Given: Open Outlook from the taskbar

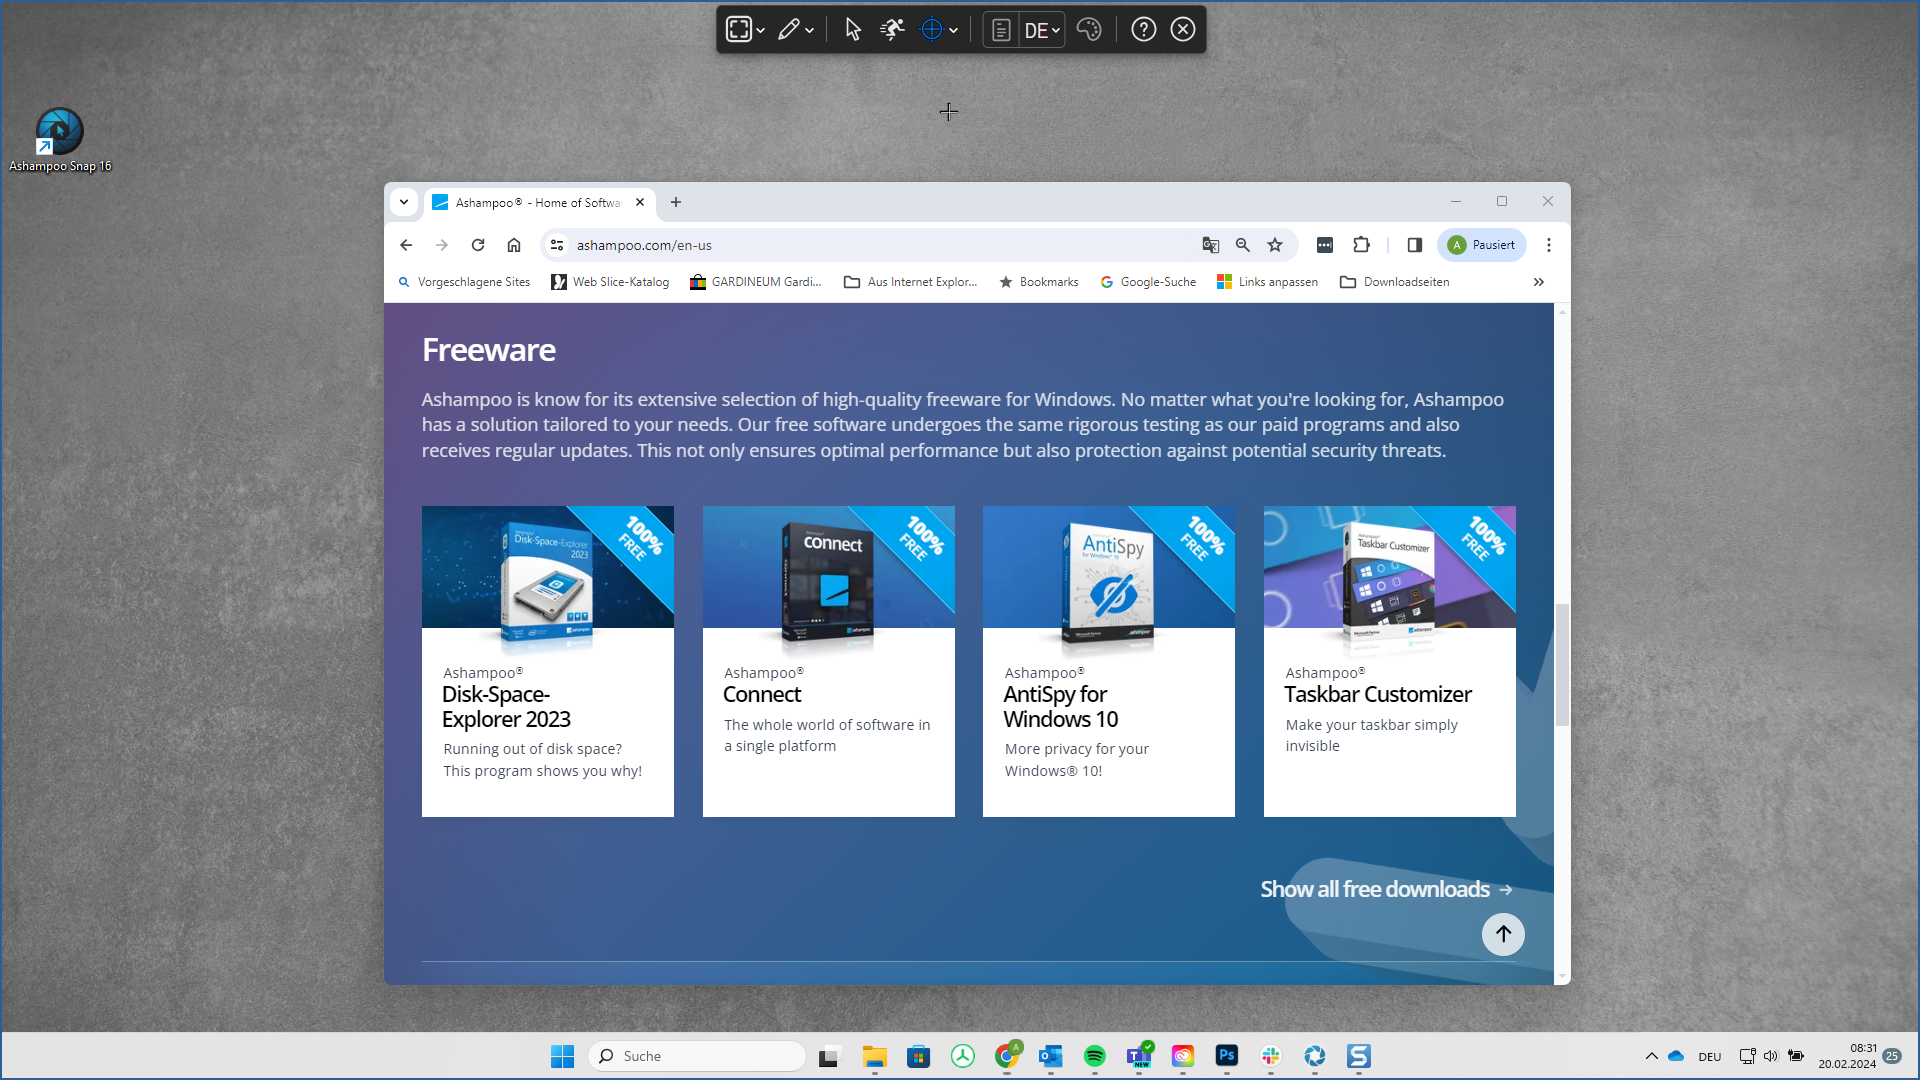Looking at the screenshot, I should [1051, 1056].
